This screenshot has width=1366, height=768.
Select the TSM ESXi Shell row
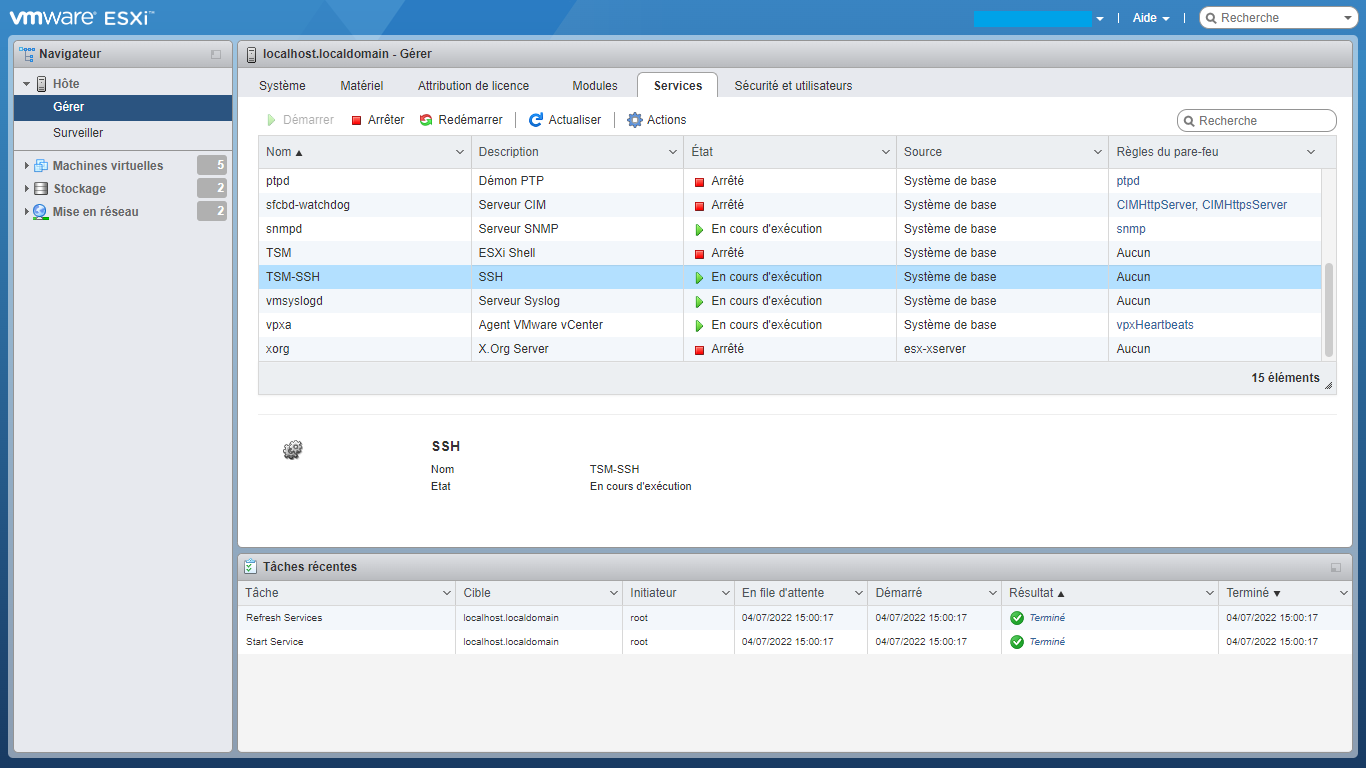(790, 253)
